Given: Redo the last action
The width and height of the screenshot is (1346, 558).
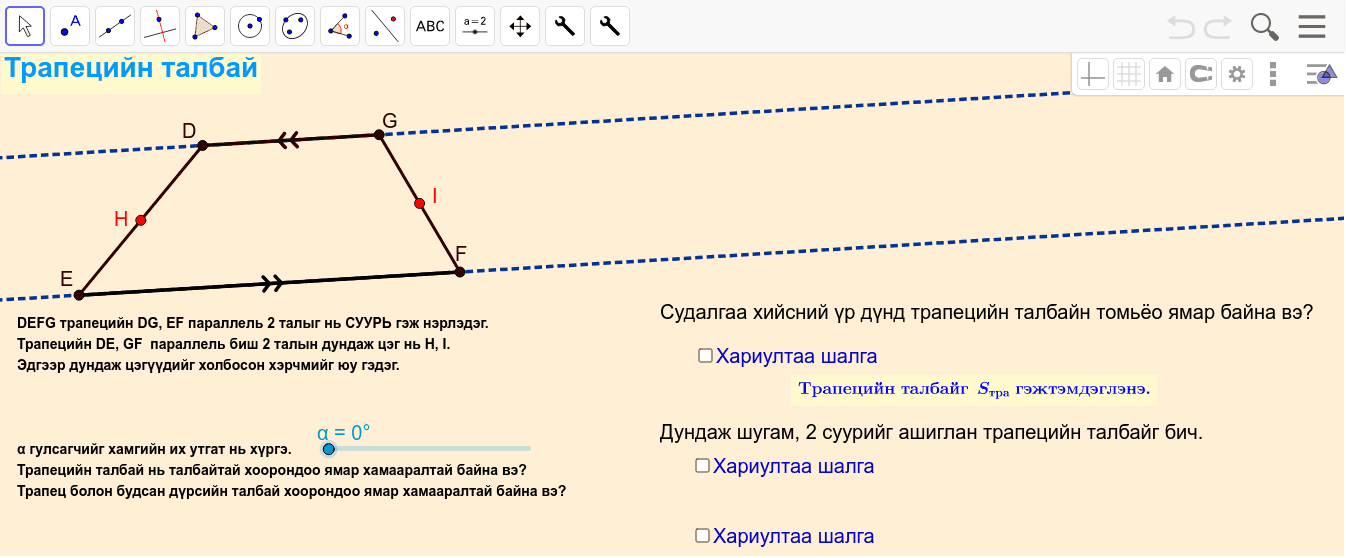Looking at the screenshot, I should point(1218,27).
